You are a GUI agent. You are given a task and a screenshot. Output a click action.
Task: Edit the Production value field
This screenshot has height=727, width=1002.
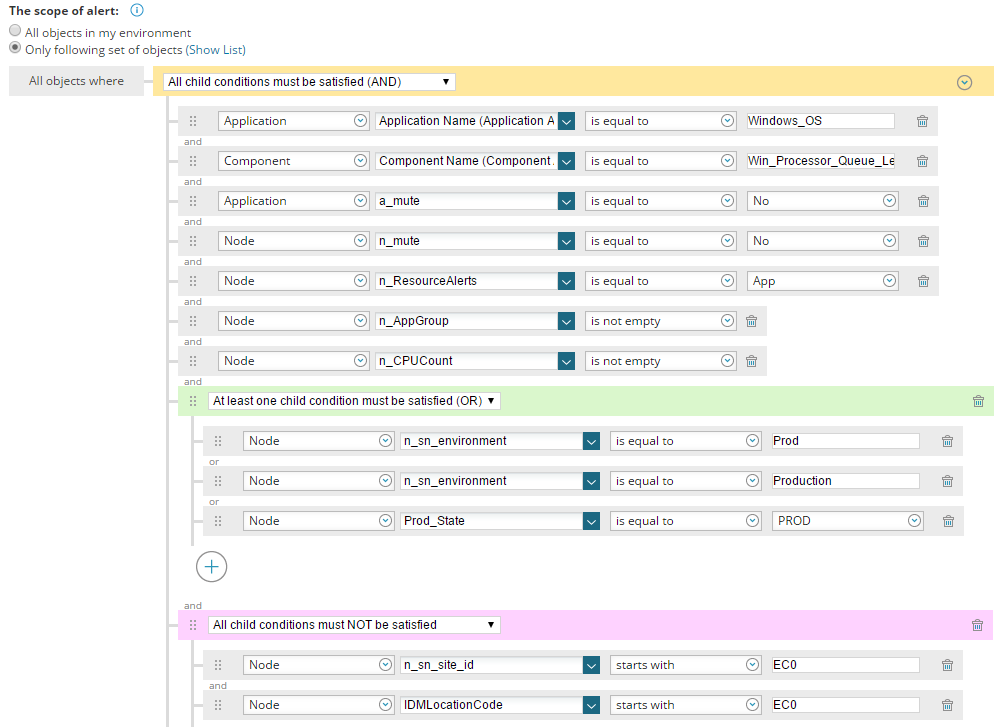coord(845,481)
